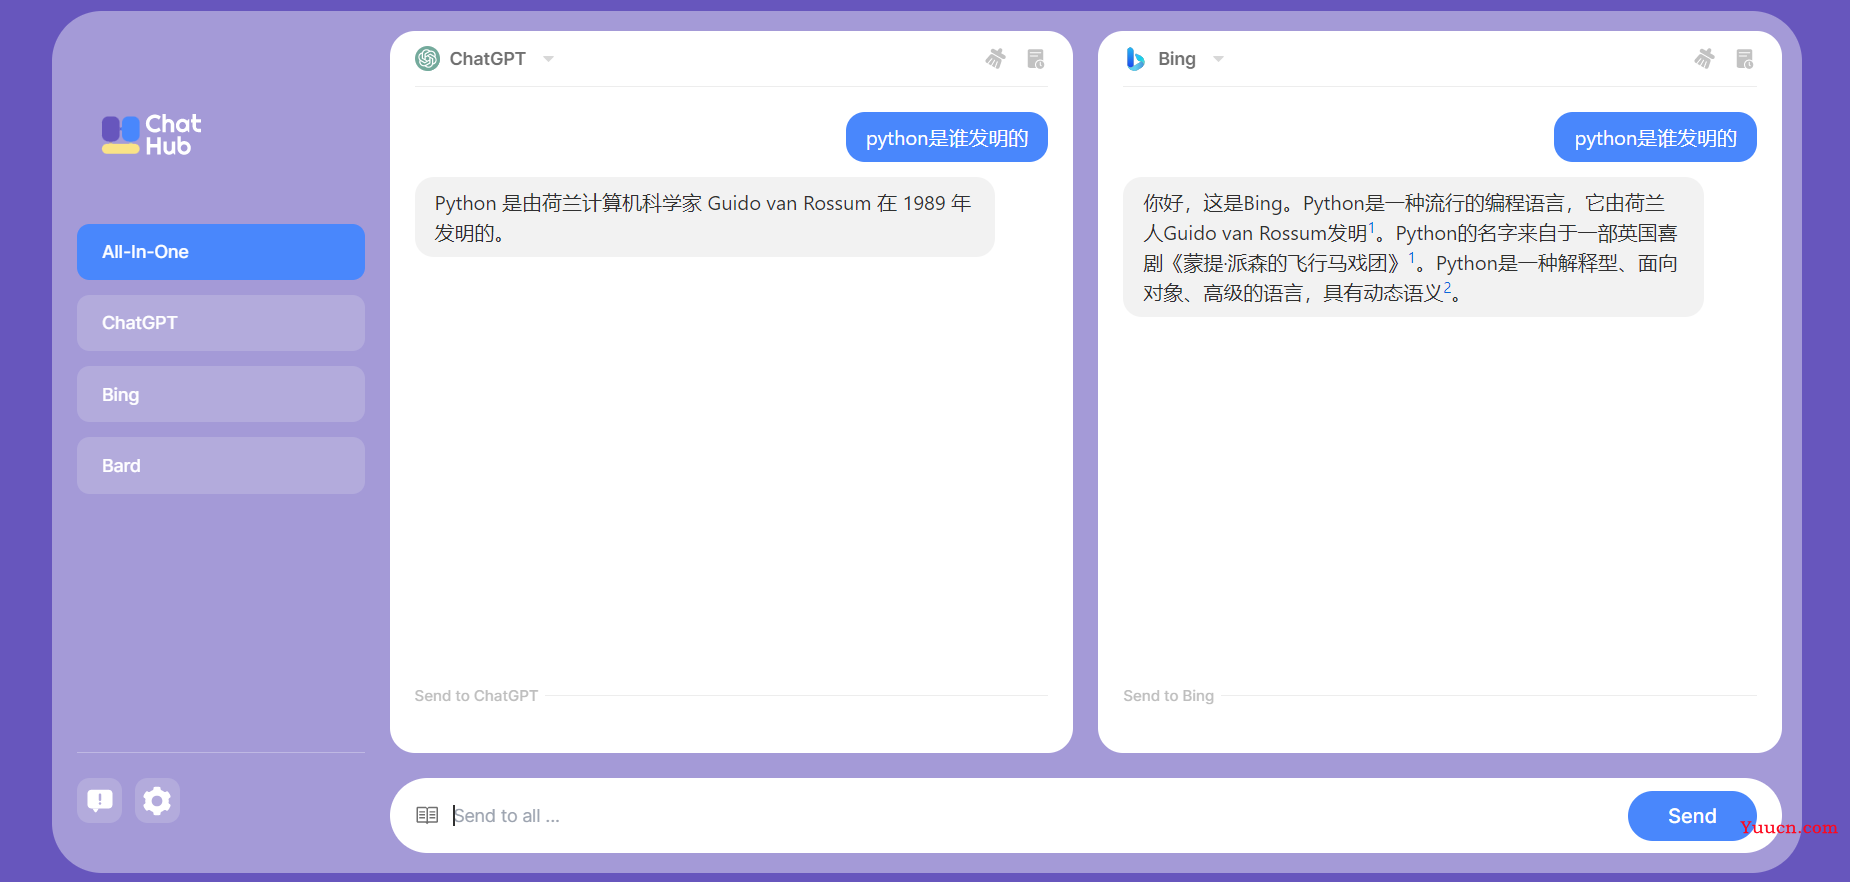
Task: Open ChatGPT panel history icon
Action: 1036,59
